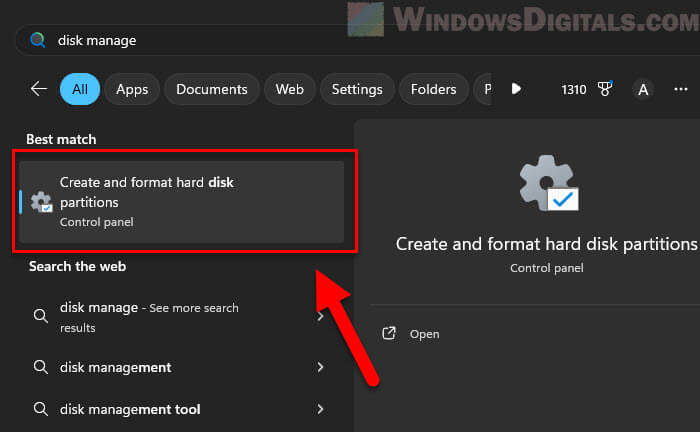Click Control panel label in preview pane
The width and height of the screenshot is (700, 432).
(x=546, y=268)
